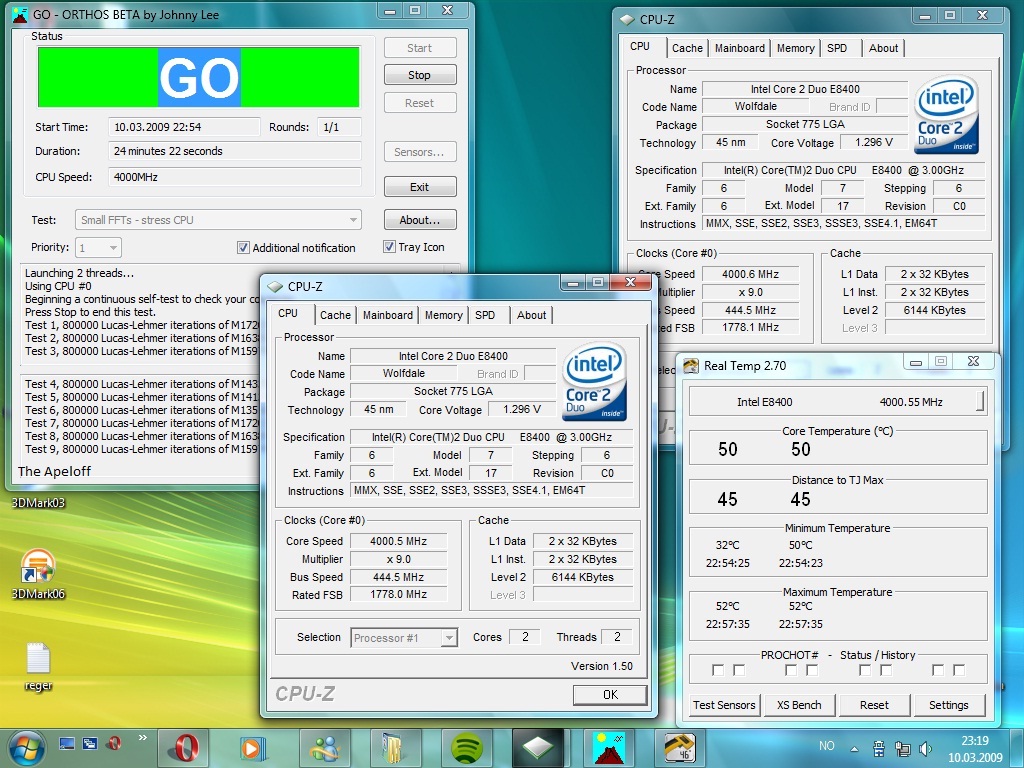Click Orthos title bar volcano icon
The image size is (1024, 768).
20,14
